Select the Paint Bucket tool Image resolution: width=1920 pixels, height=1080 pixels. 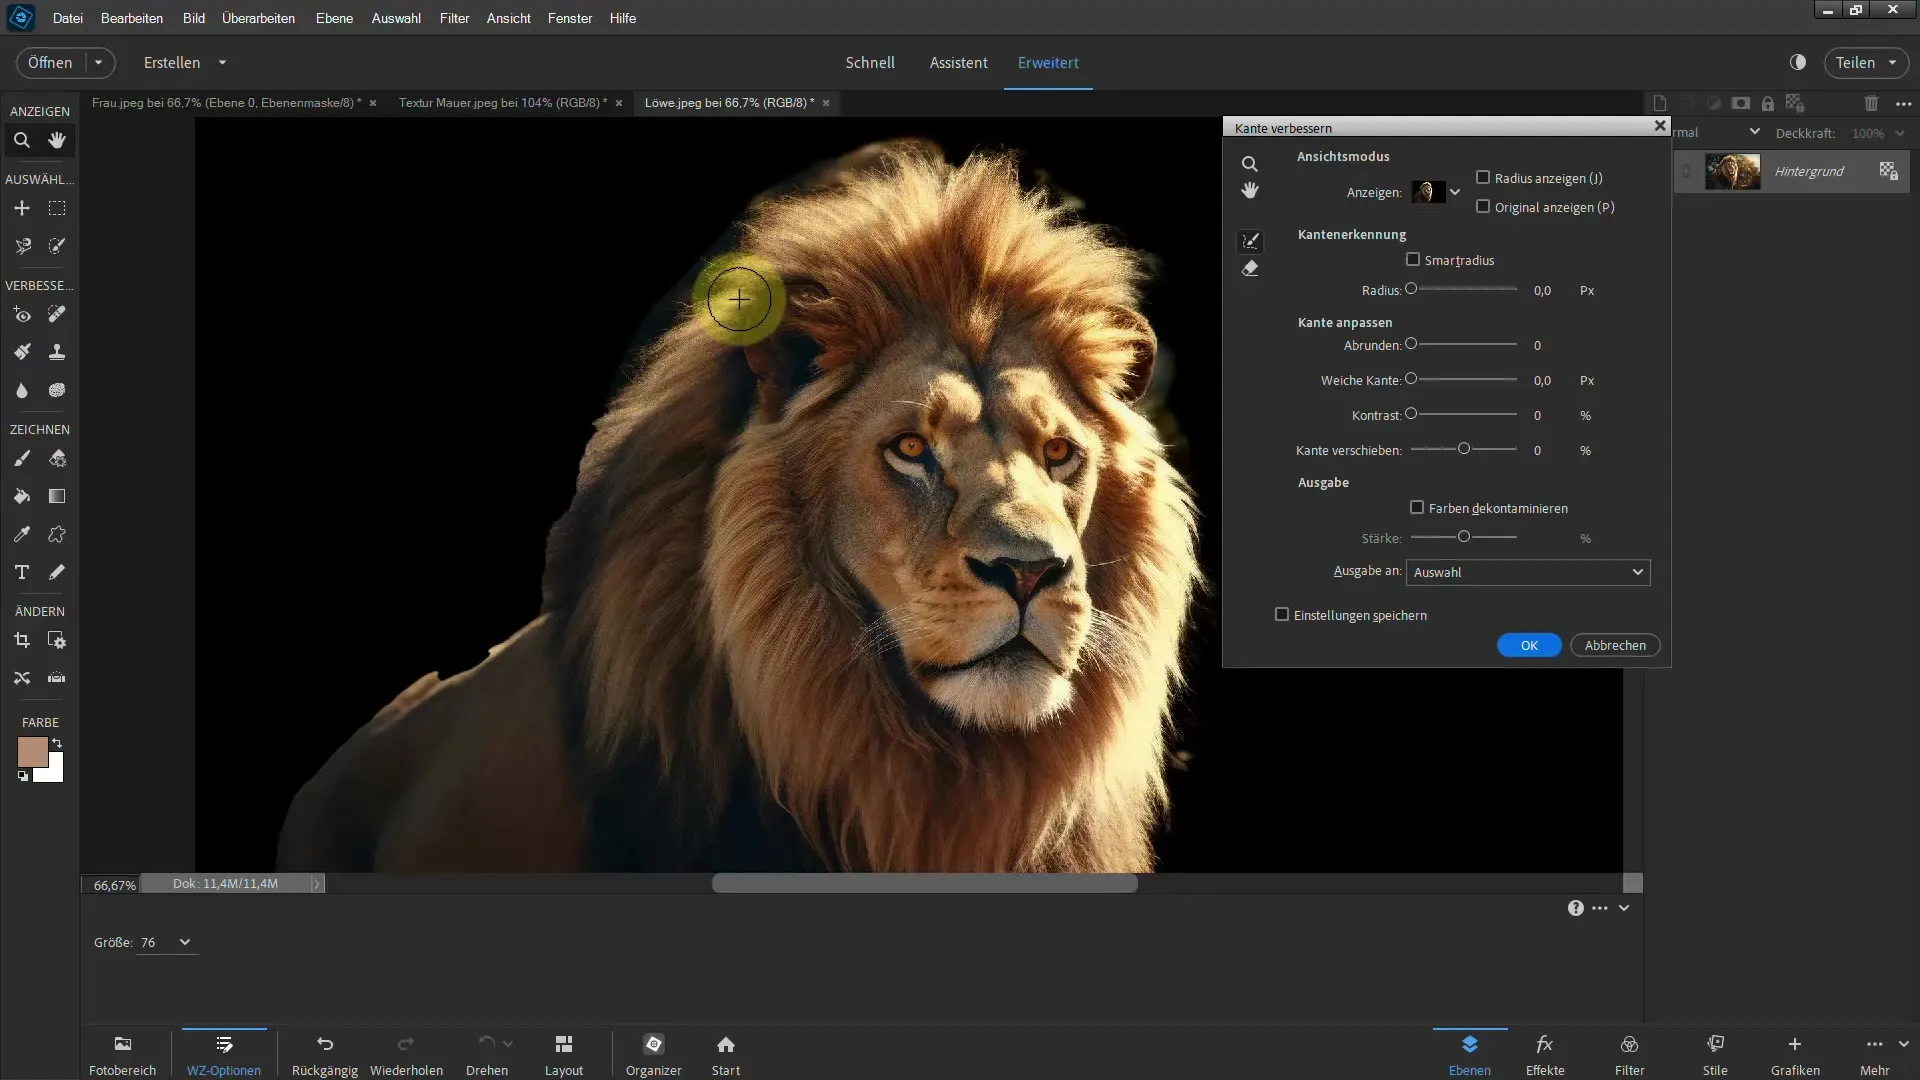tap(22, 496)
